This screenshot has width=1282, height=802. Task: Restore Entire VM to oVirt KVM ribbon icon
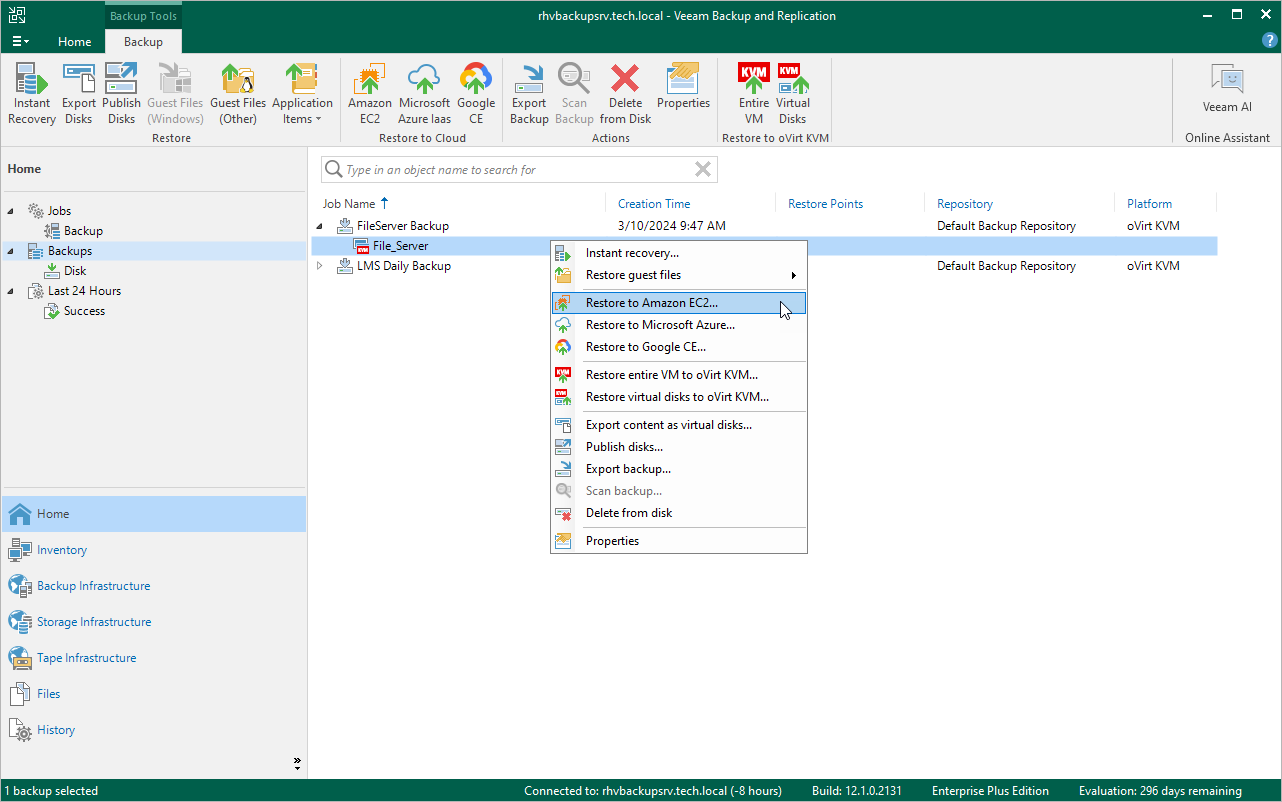click(x=754, y=94)
